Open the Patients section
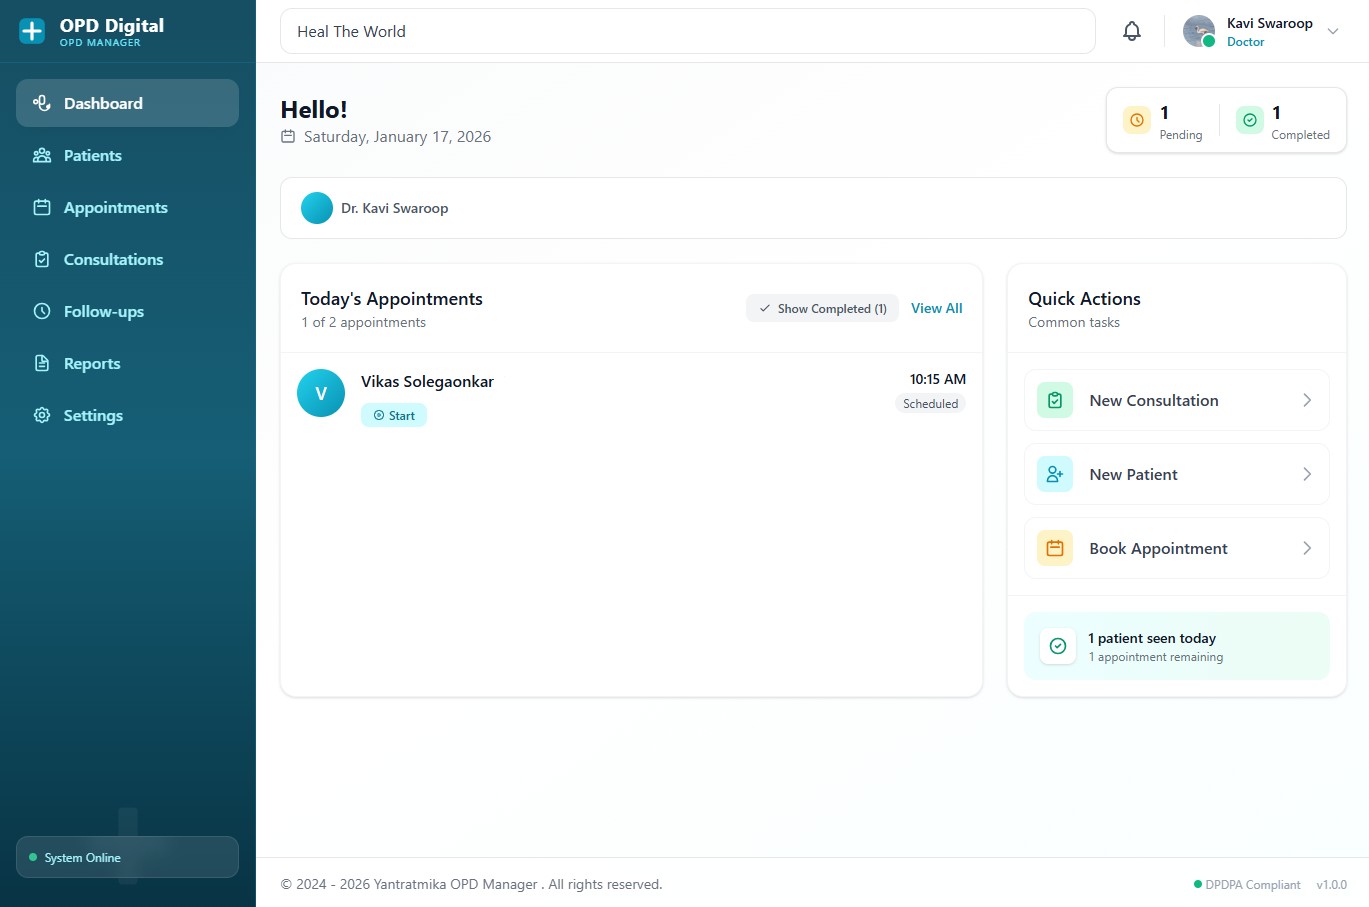Image resolution: width=1369 pixels, height=907 pixels. point(92,155)
